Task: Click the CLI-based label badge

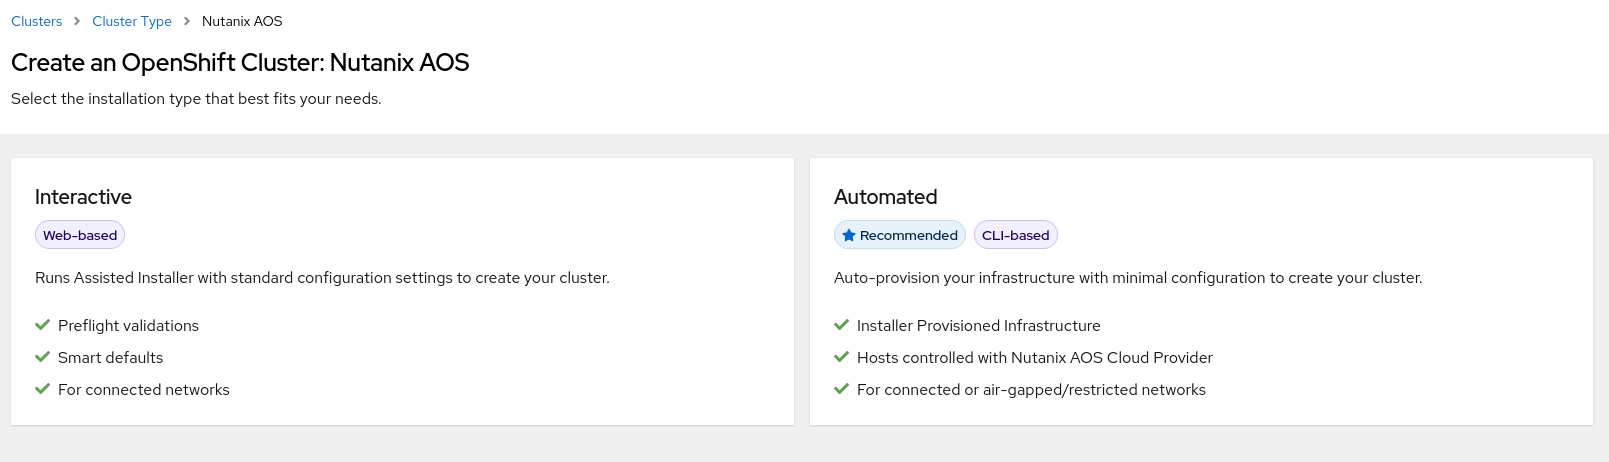Action: pos(1015,235)
